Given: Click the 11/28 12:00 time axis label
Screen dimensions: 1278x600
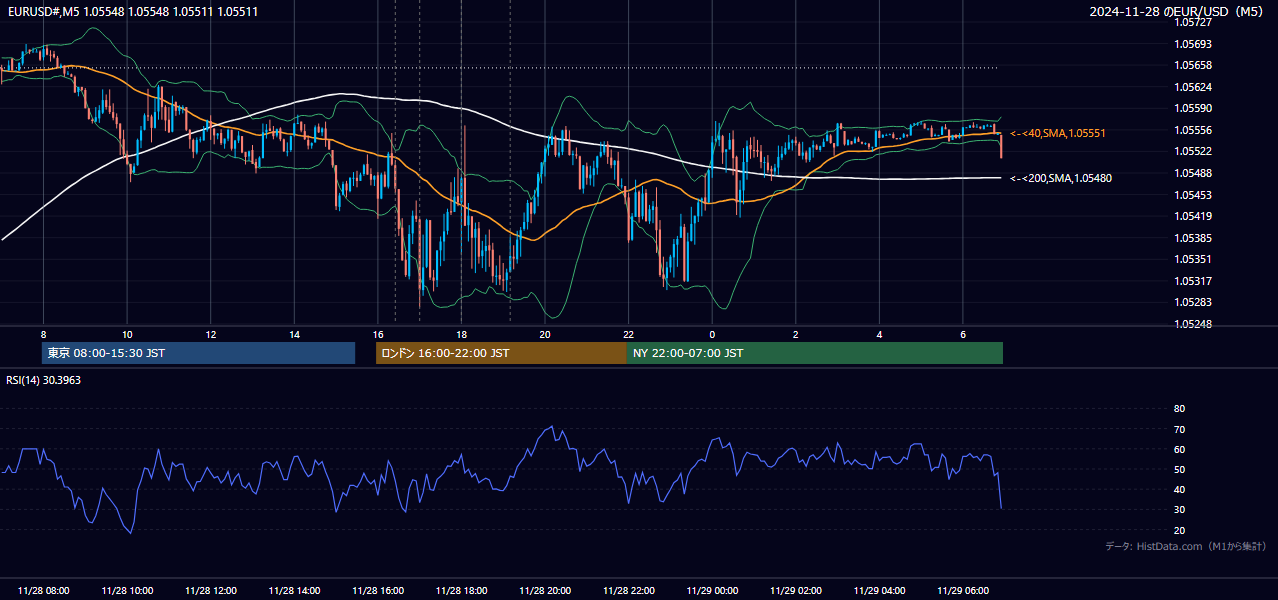Looking at the screenshot, I should 210,590.
